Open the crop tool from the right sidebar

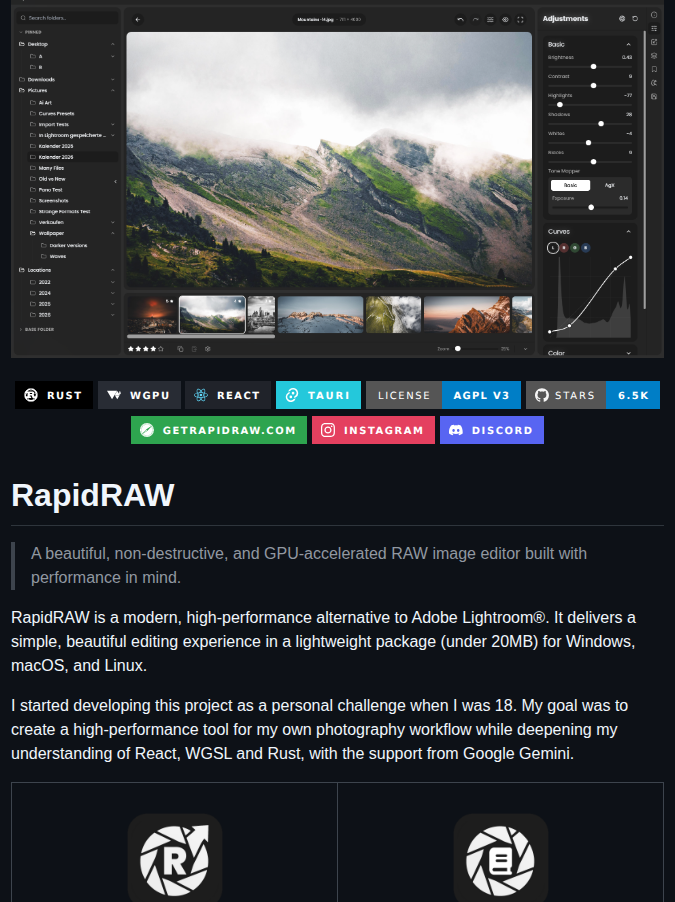tap(654, 42)
